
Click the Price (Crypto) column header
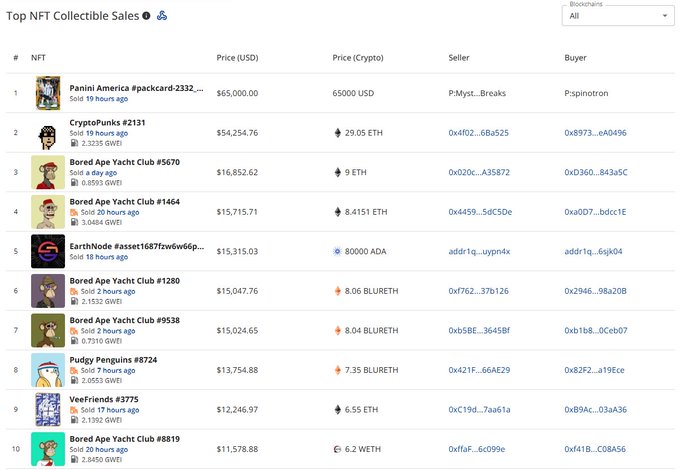(358, 58)
